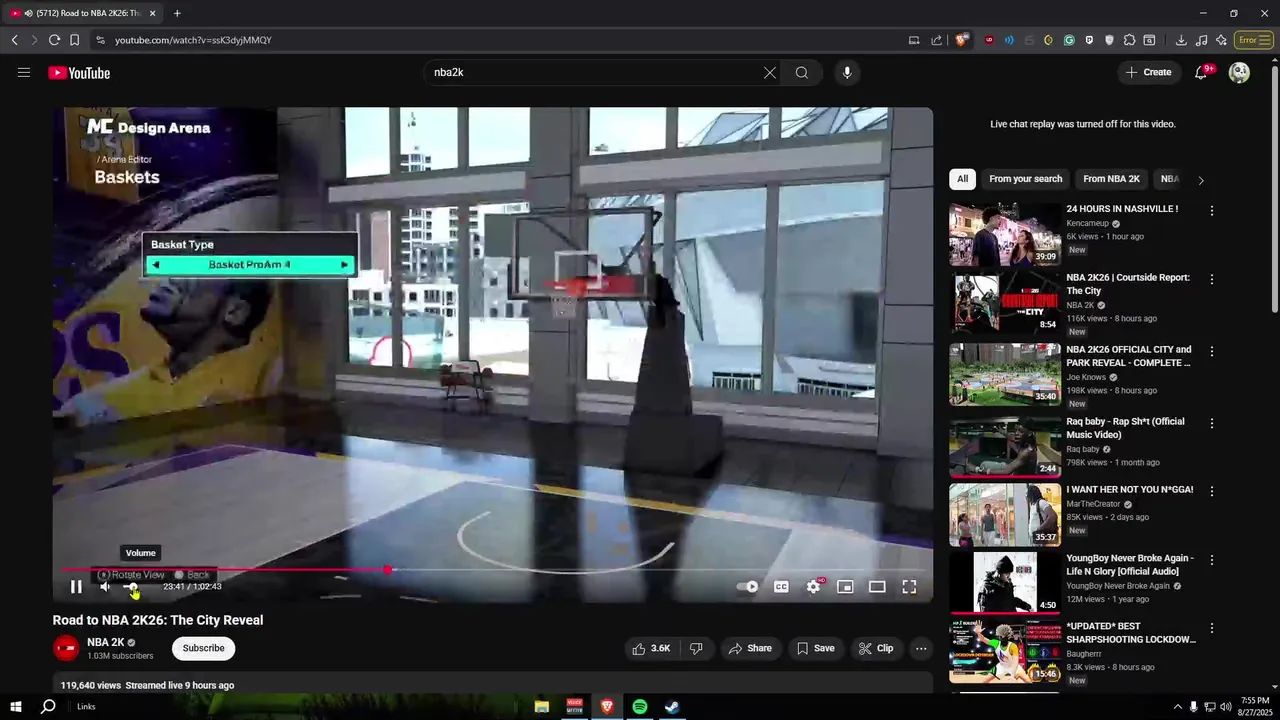Select the From NBA 2K chip
1280x720 pixels.
[x=1111, y=179]
